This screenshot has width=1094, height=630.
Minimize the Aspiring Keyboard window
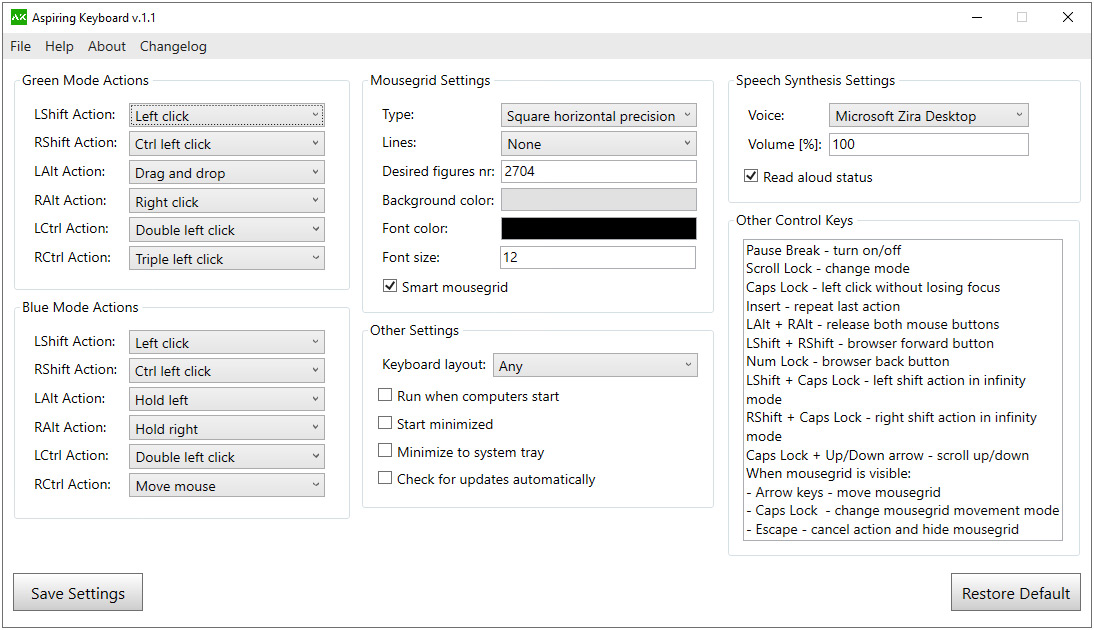coord(977,17)
